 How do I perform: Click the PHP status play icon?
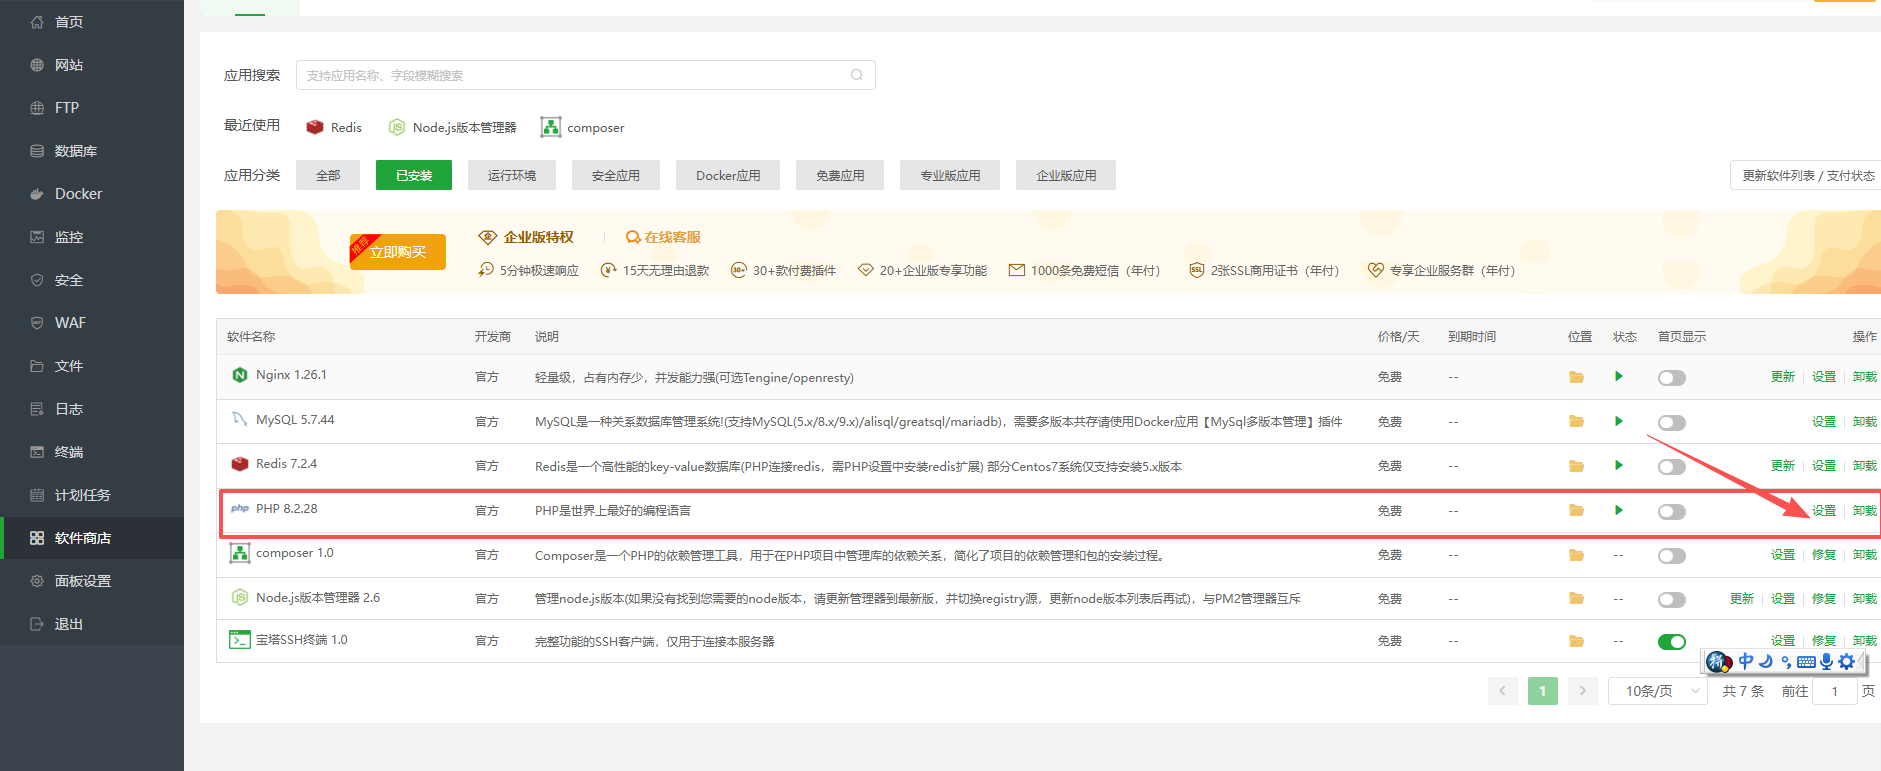point(1619,510)
